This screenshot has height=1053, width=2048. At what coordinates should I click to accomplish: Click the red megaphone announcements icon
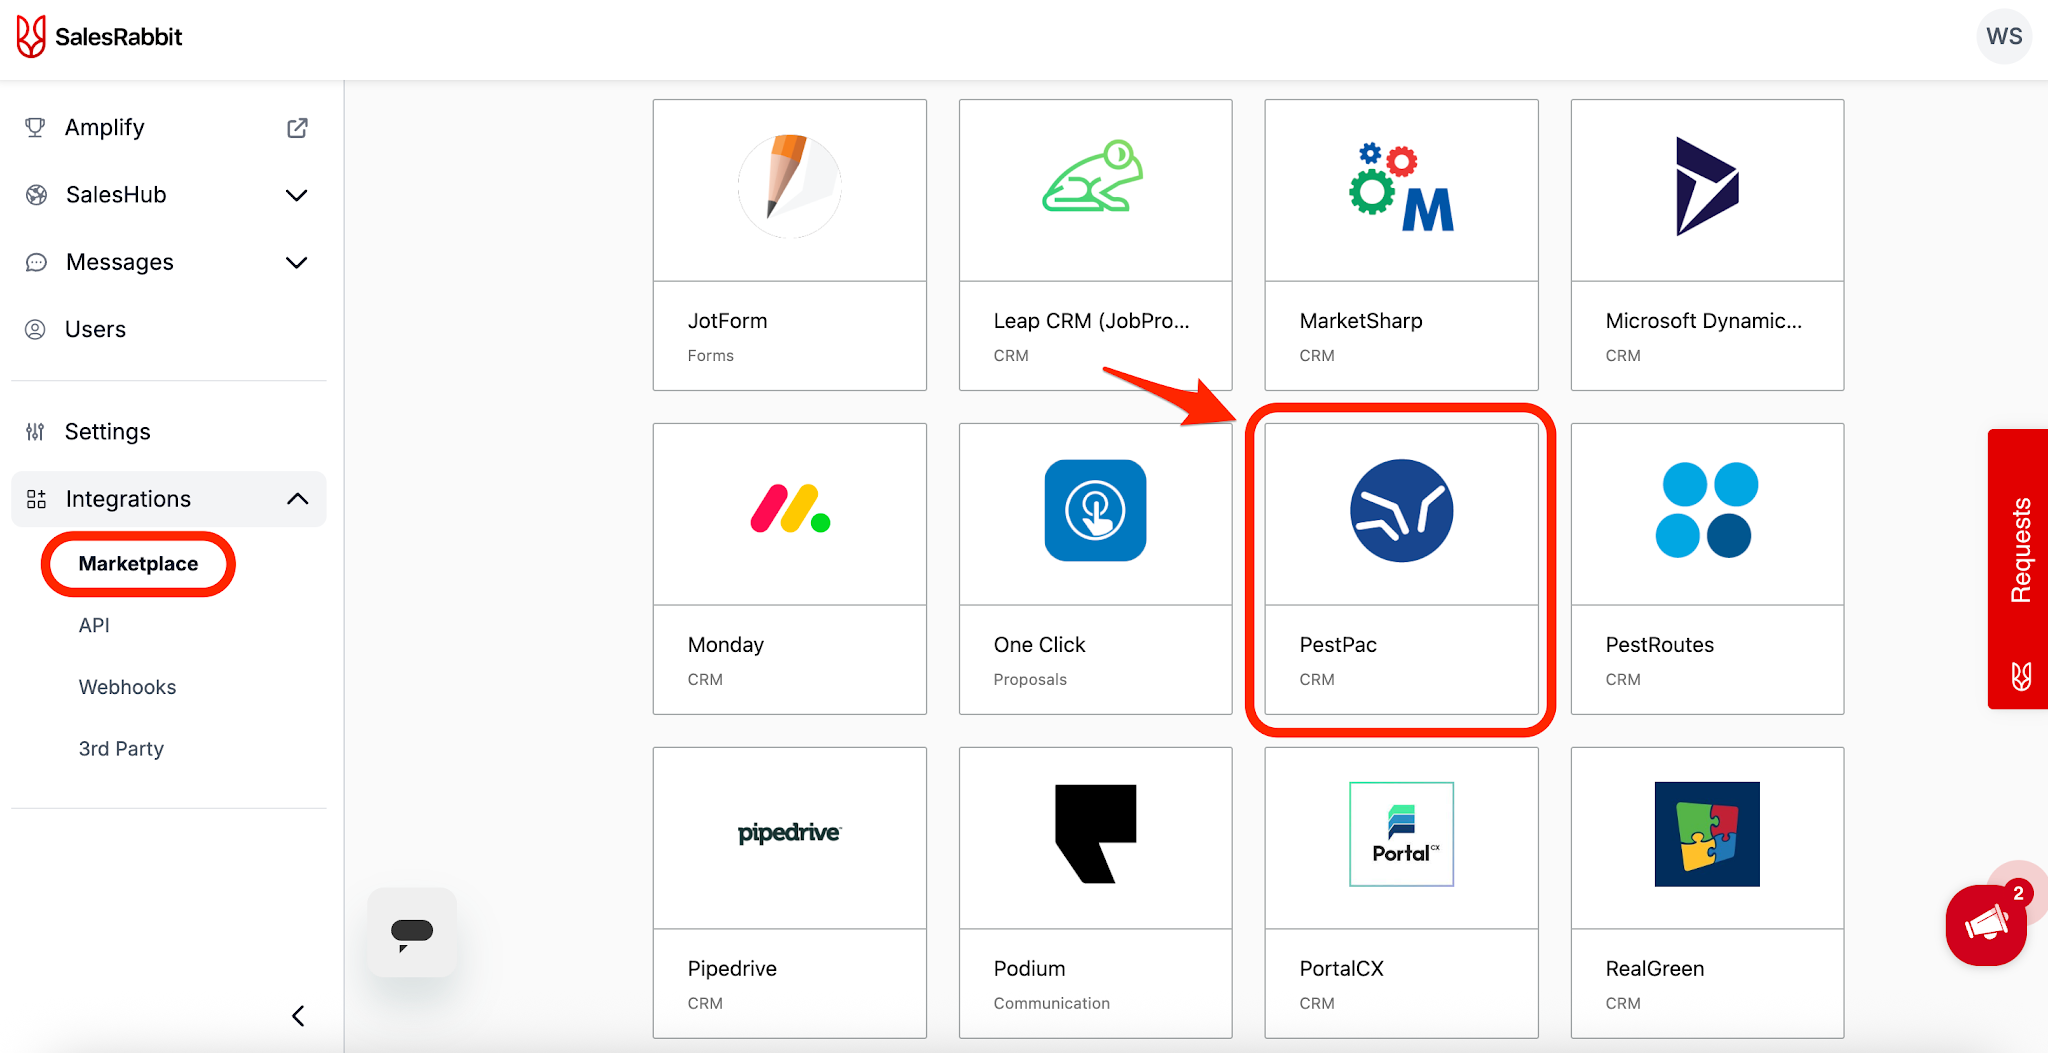pyautogui.click(x=1986, y=925)
